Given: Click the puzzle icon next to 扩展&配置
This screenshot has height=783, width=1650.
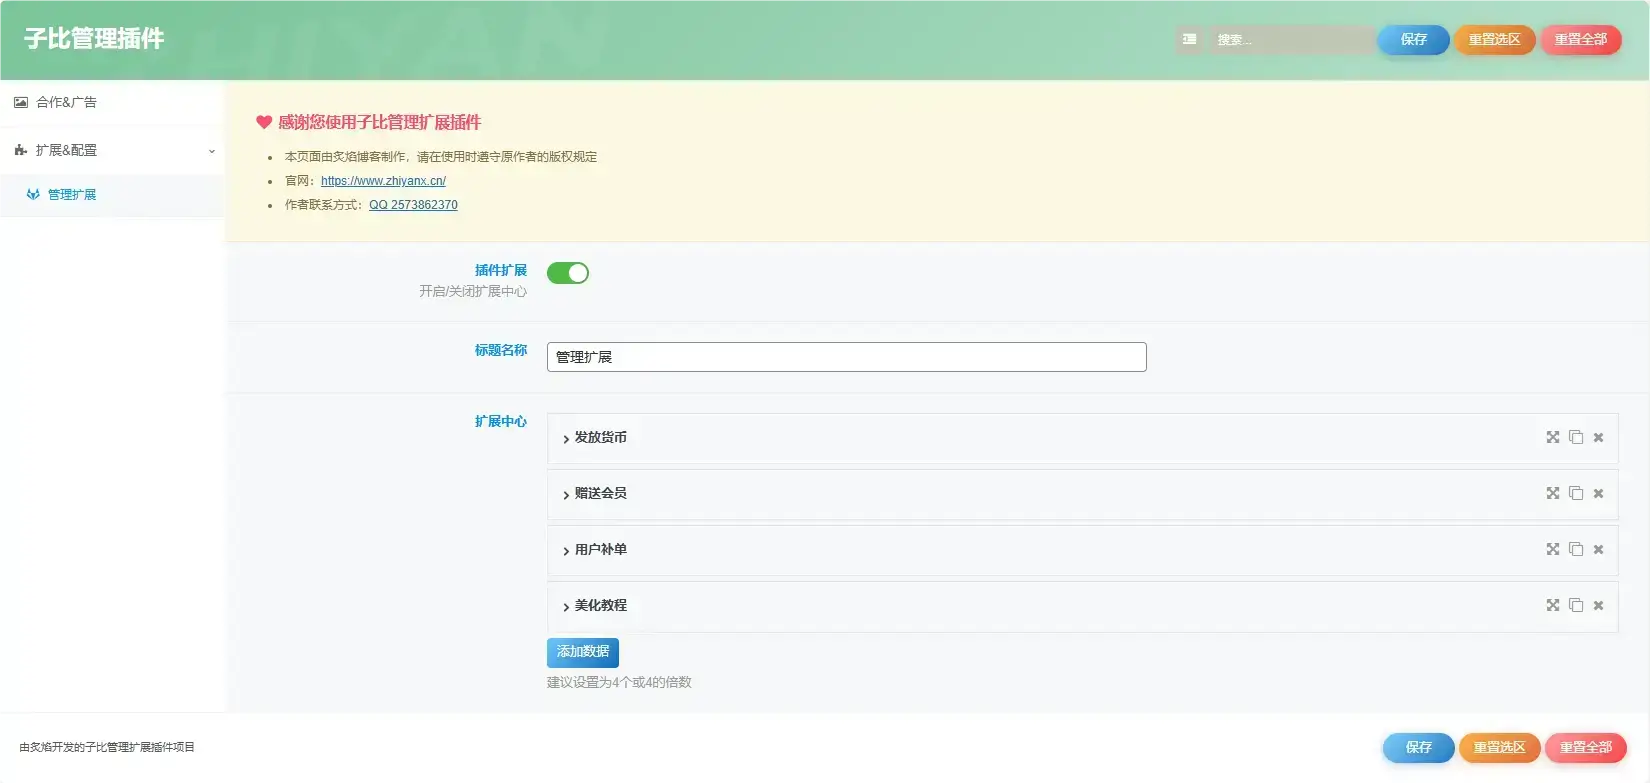Looking at the screenshot, I should pos(20,150).
